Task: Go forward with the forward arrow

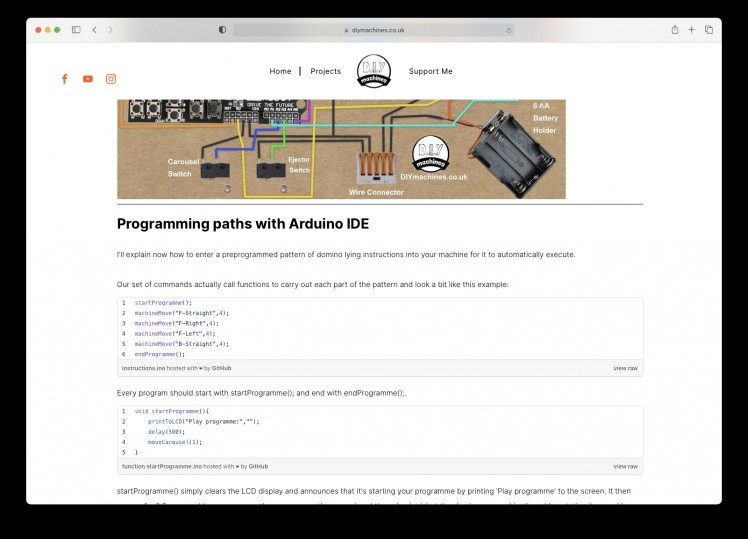Action: point(110,30)
